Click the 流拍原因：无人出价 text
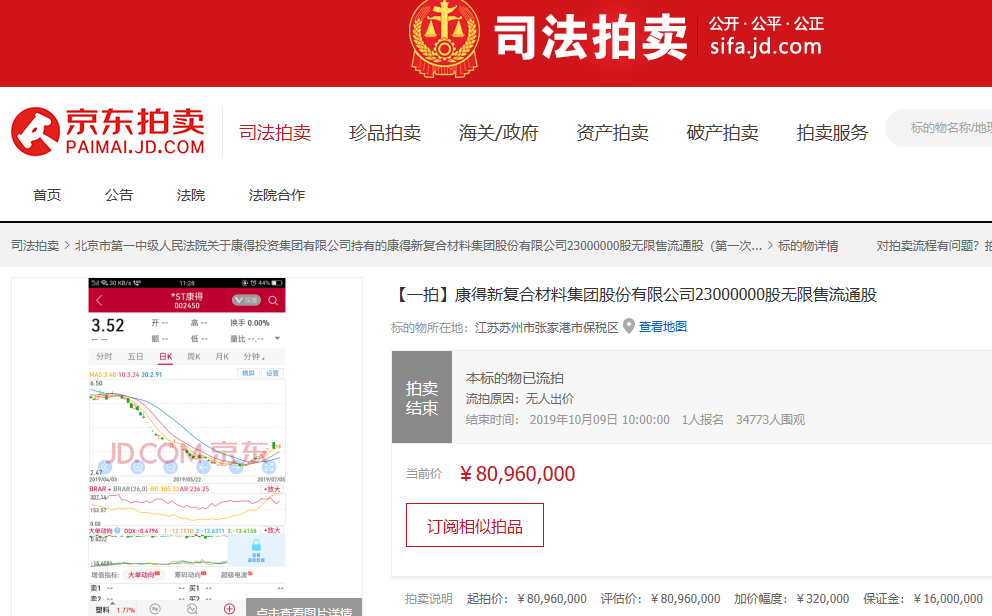The height and width of the screenshot is (616, 992). (x=520, y=398)
